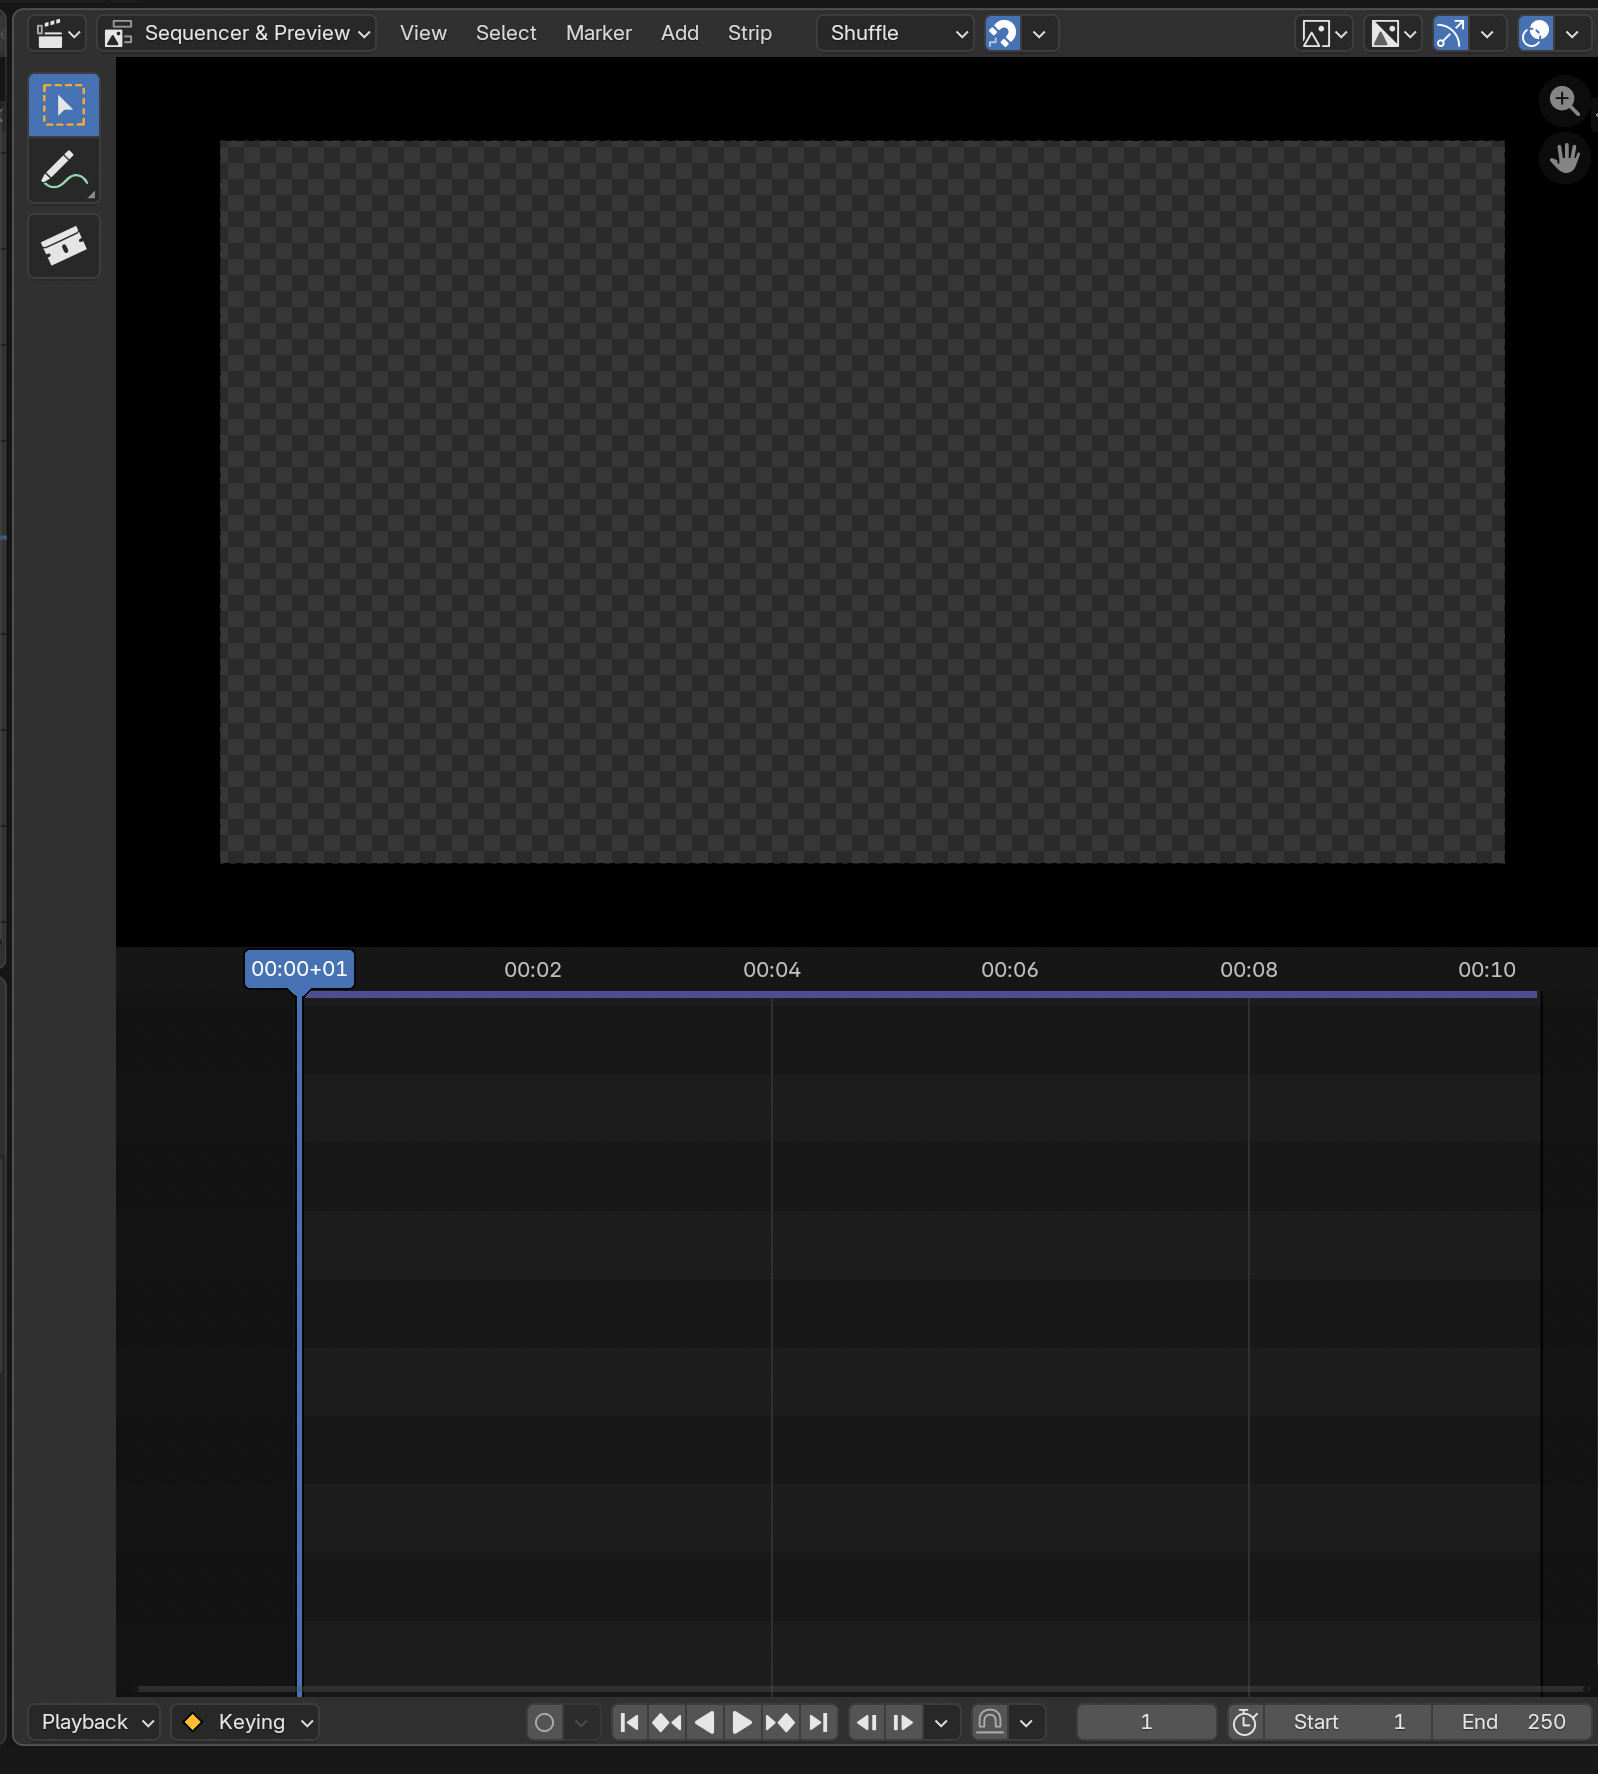The width and height of the screenshot is (1598, 1774).
Task: Expand the snapping options arrow
Action: (1039, 33)
